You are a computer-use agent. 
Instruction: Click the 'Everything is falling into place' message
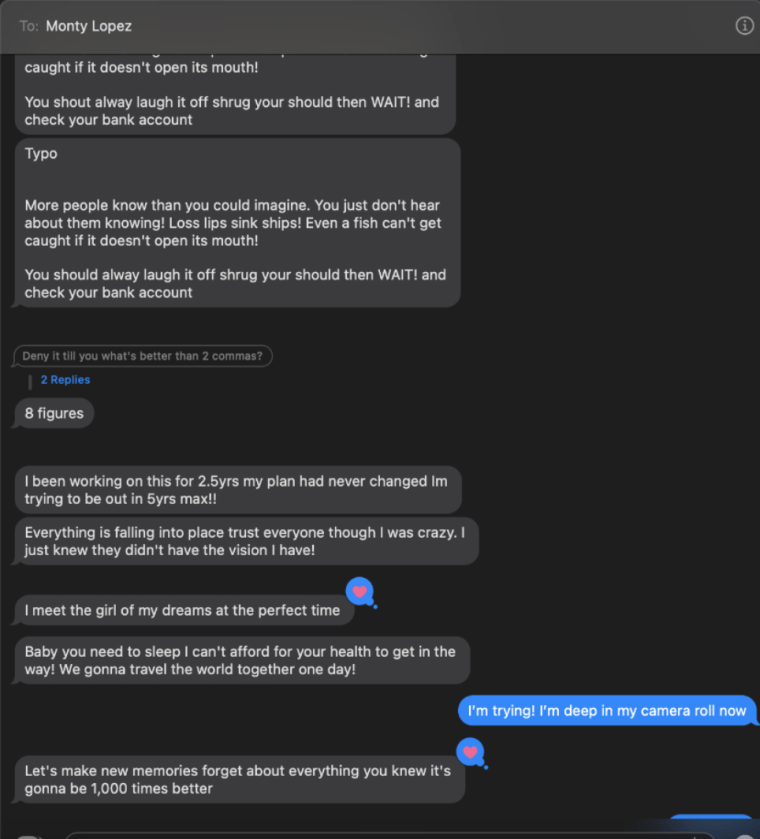pyautogui.click(x=246, y=541)
